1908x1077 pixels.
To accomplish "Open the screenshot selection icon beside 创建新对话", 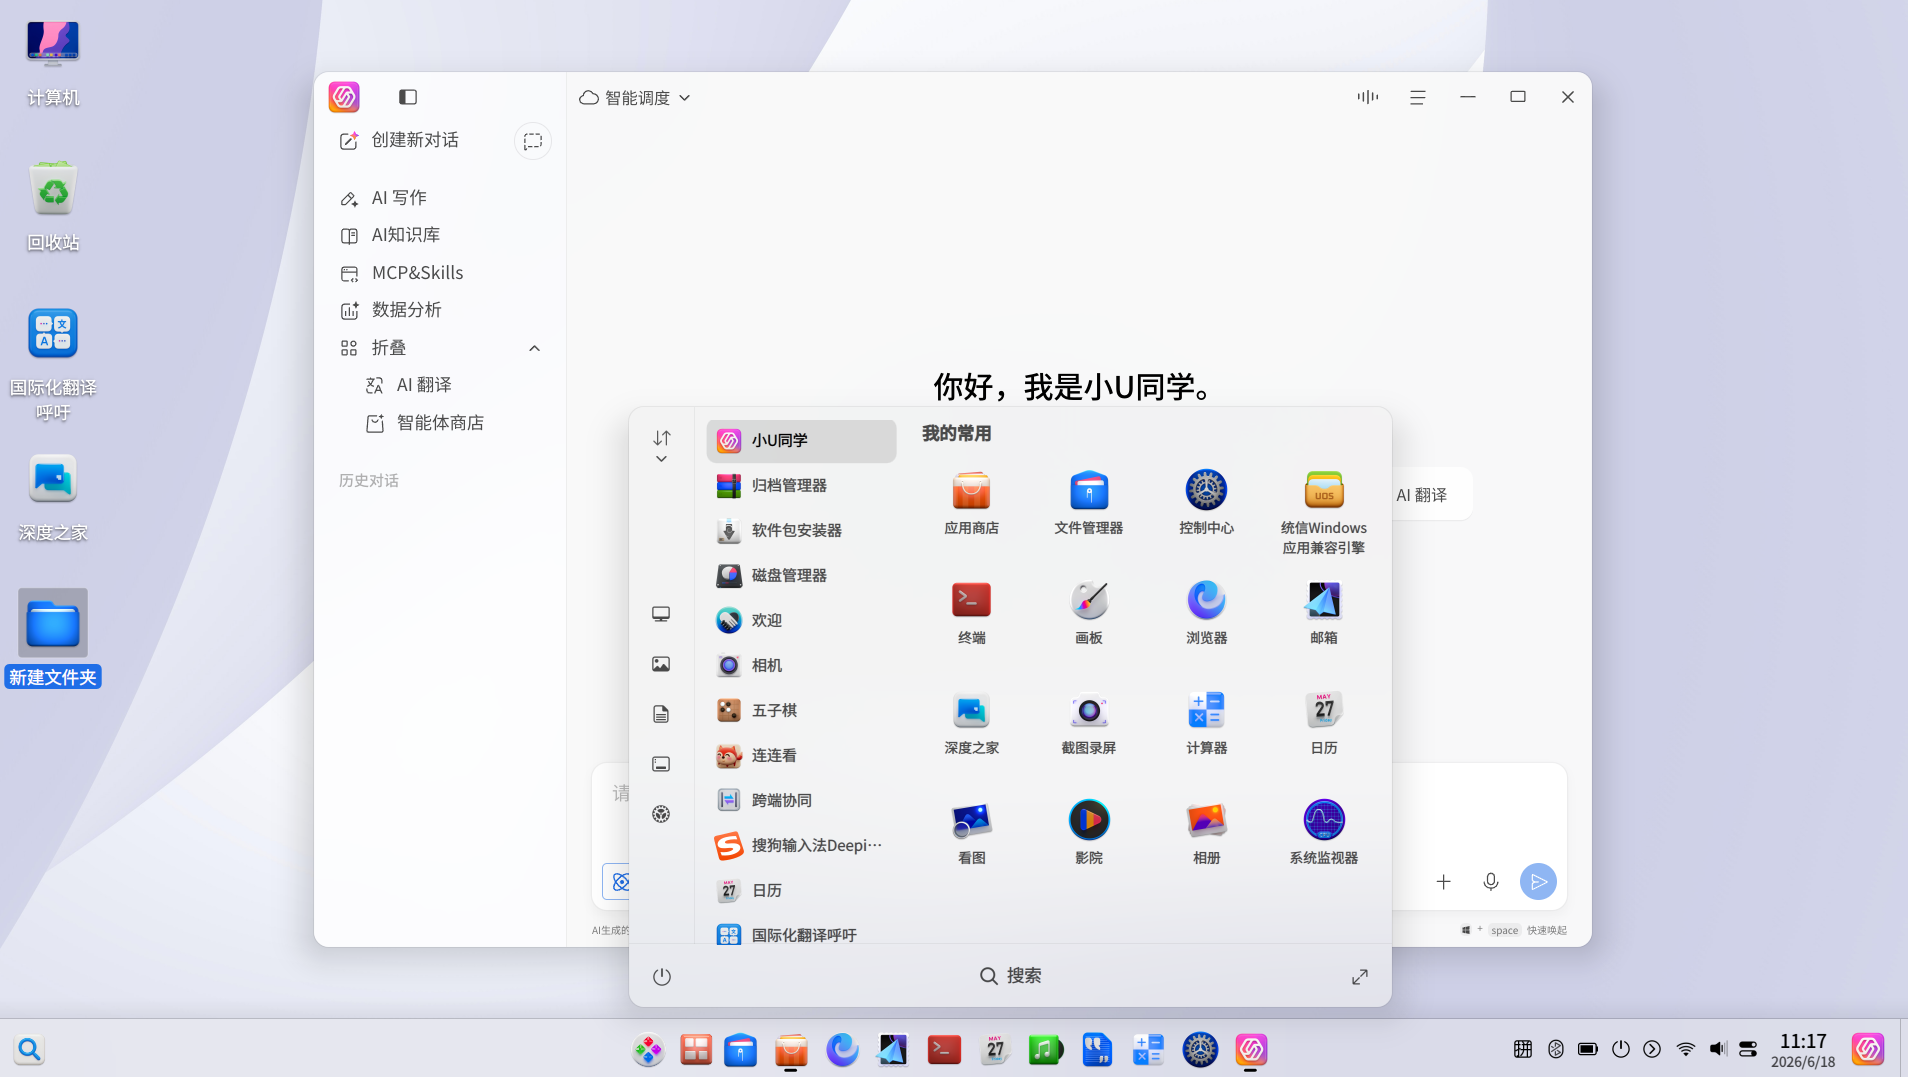I will coord(533,141).
